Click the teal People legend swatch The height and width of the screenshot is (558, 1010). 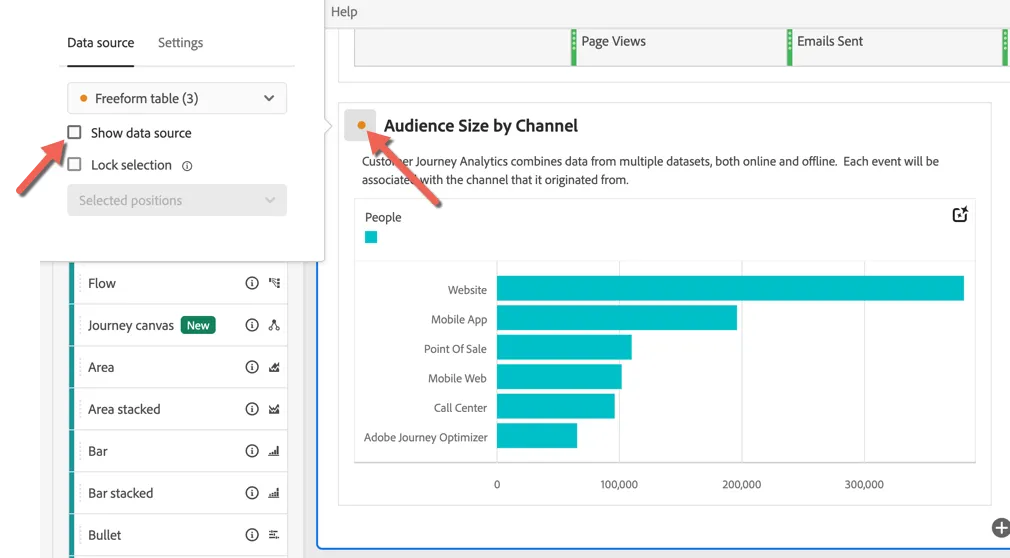371,237
